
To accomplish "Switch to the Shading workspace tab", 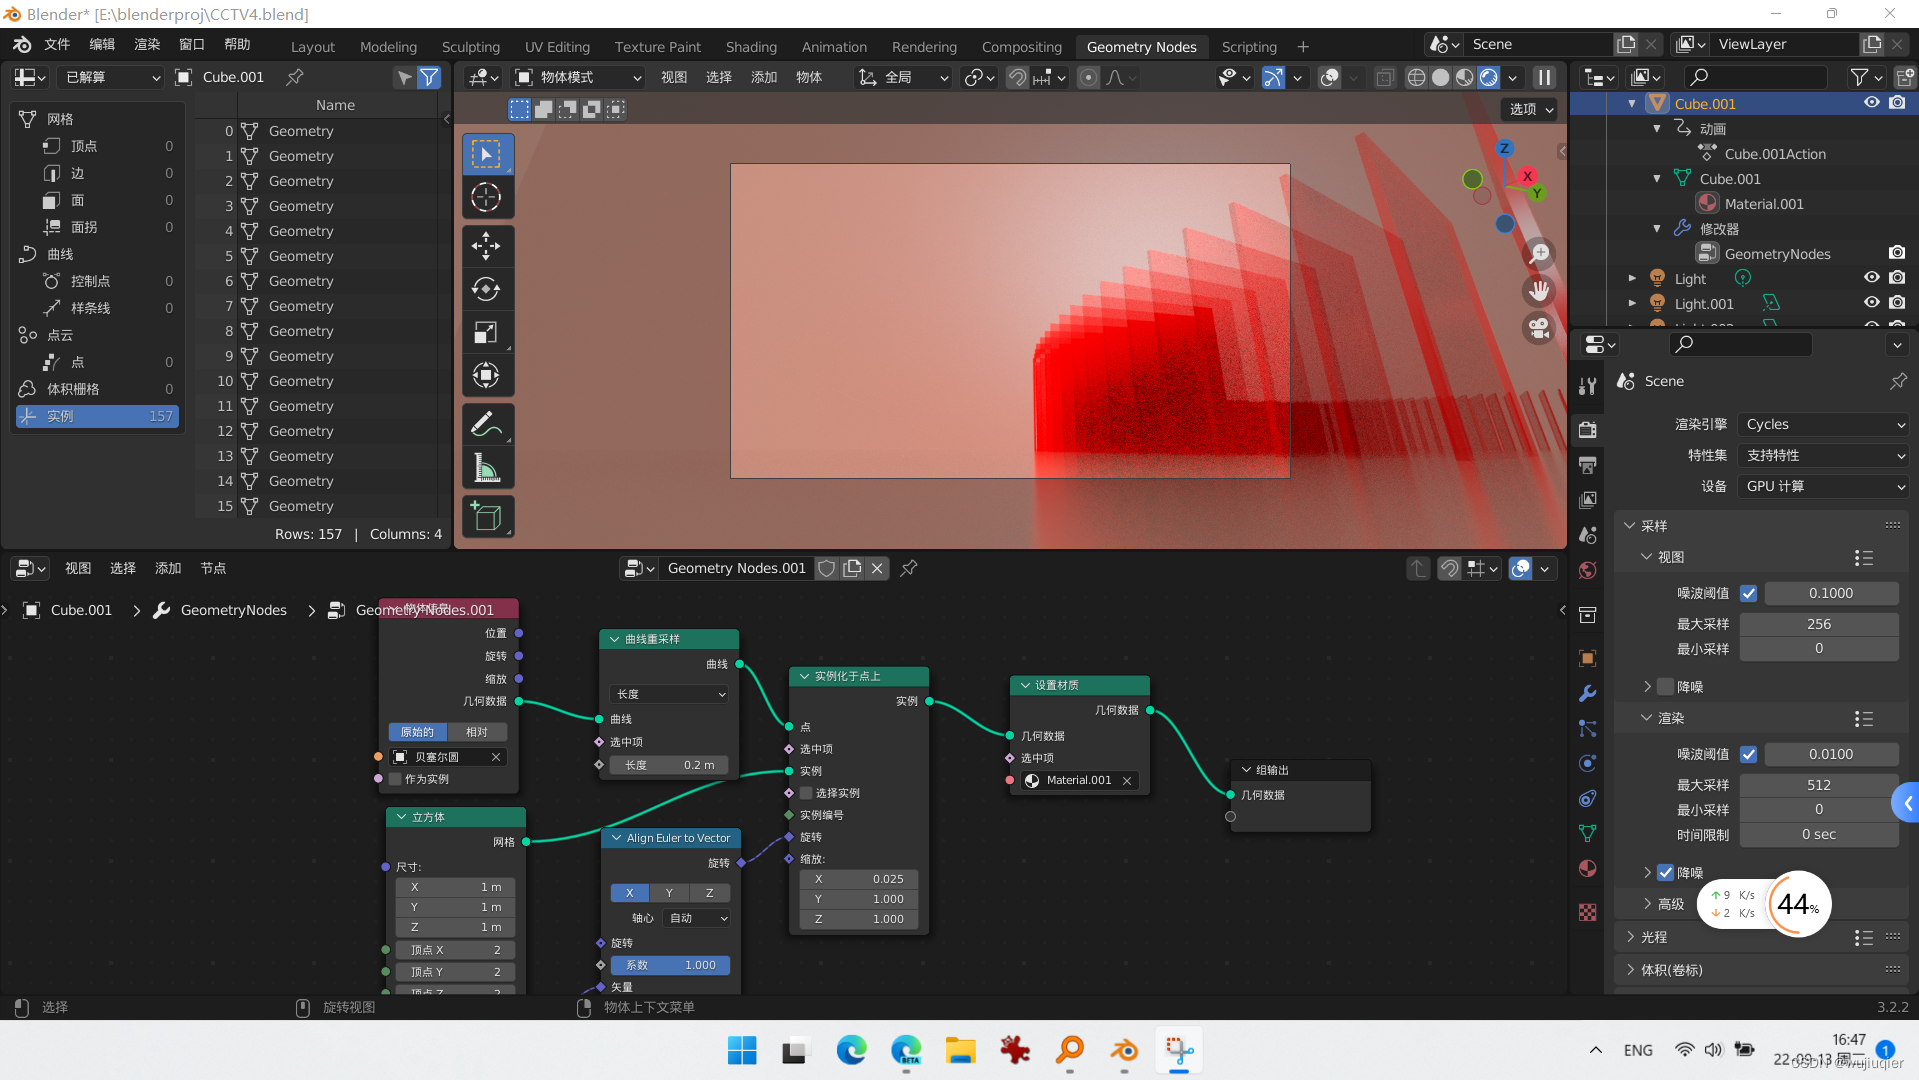I will (751, 46).
